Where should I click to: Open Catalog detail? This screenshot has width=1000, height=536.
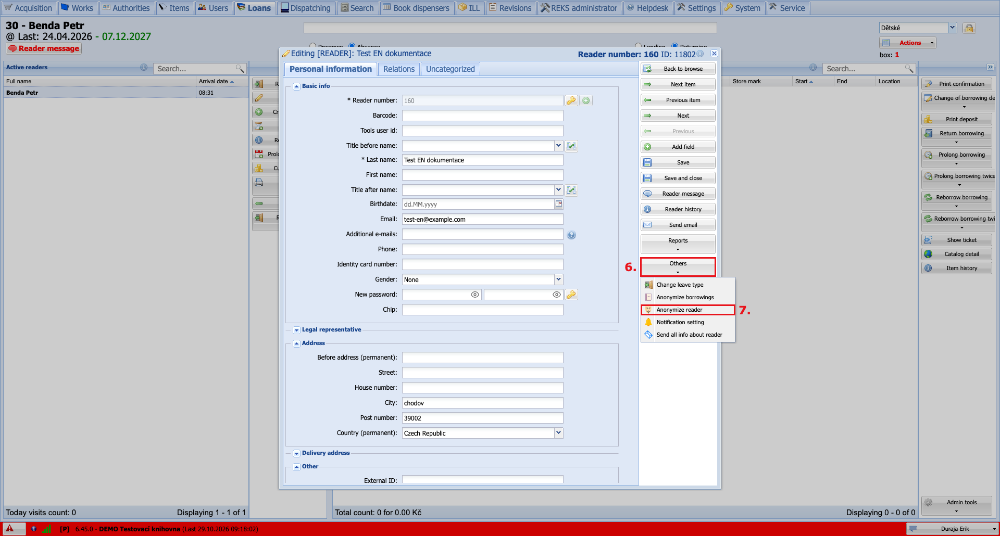pyautogui.click(x=958, y=254)
